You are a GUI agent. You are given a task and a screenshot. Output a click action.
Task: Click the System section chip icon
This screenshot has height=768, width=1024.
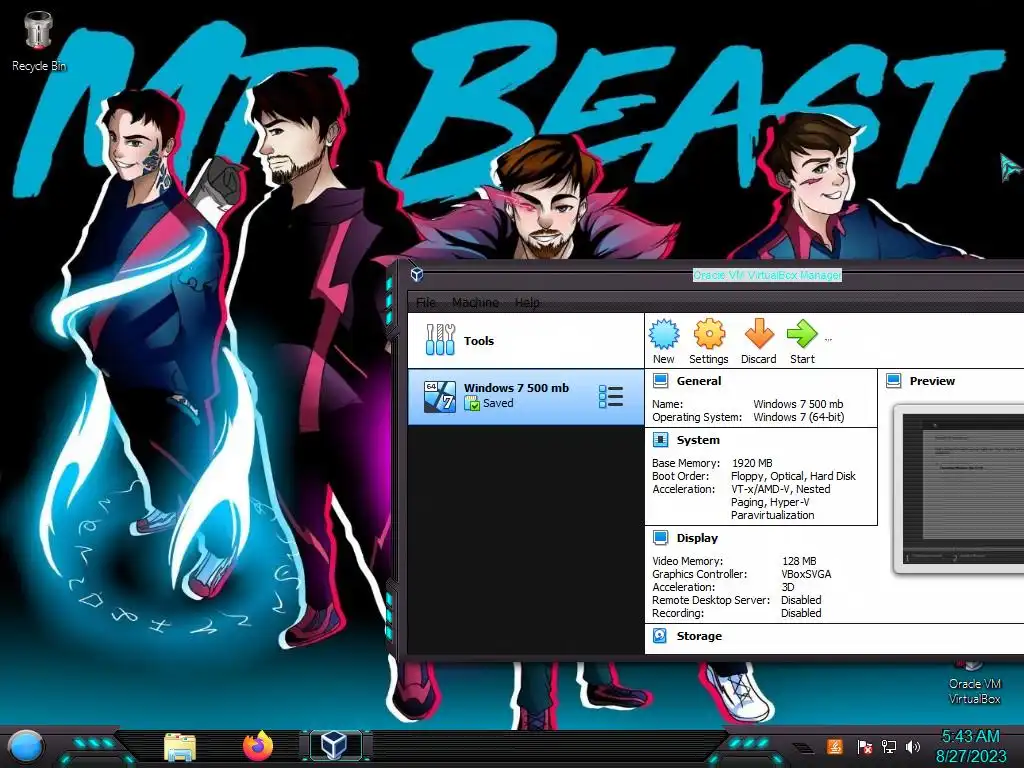point(660,440)
